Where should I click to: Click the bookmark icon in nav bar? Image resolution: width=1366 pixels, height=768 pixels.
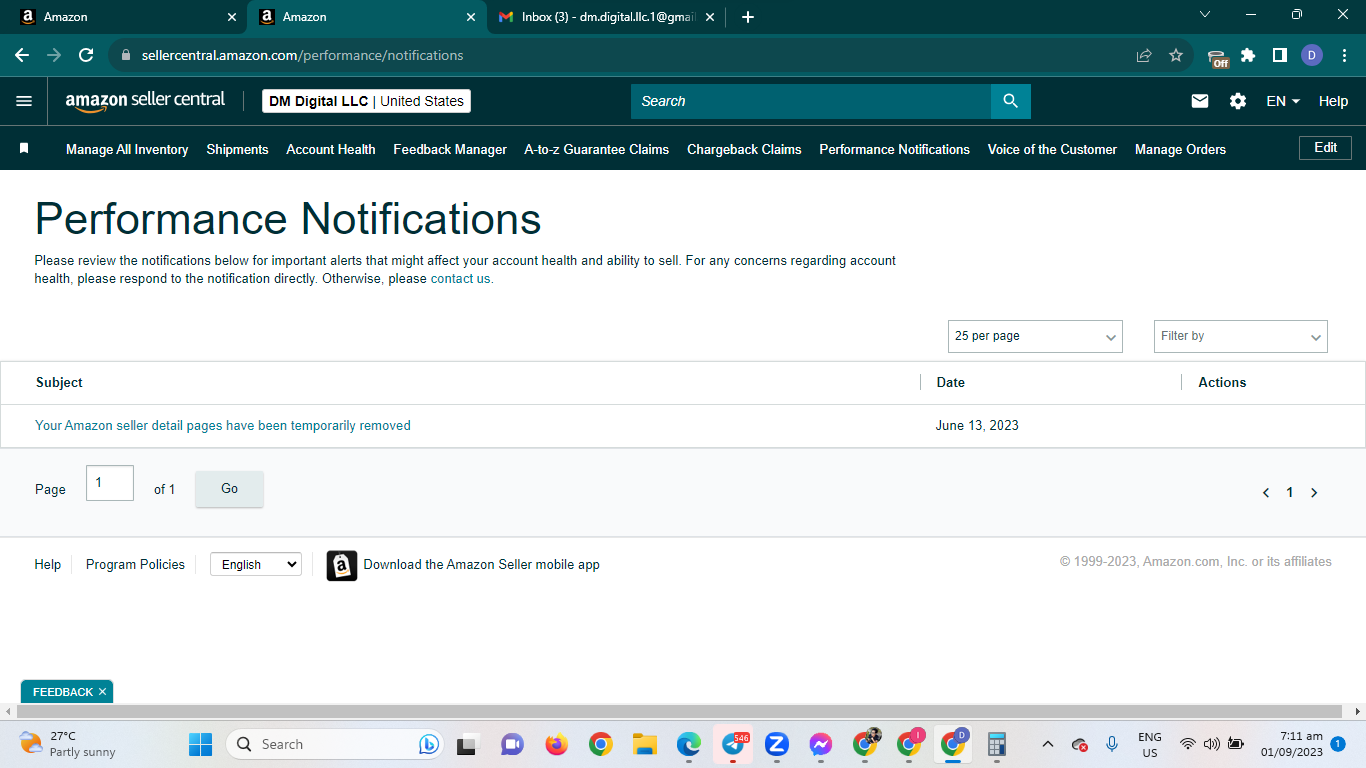[x=24, y=148]
